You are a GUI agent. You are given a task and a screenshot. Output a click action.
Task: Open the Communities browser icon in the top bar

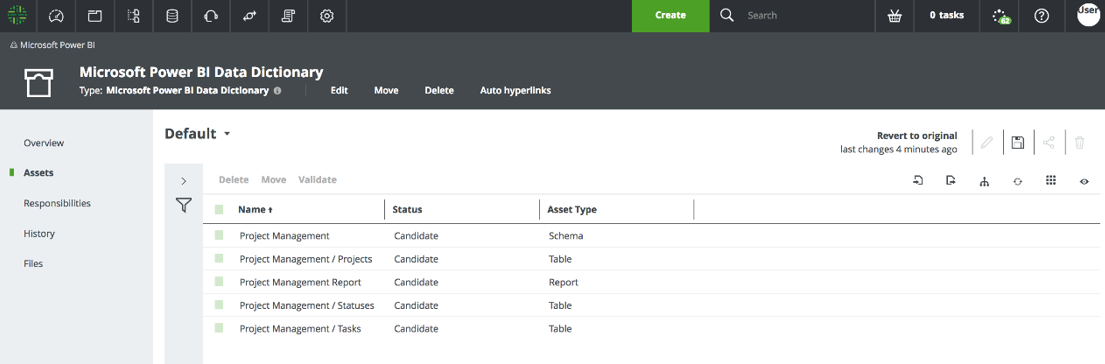tap(94, 15)
